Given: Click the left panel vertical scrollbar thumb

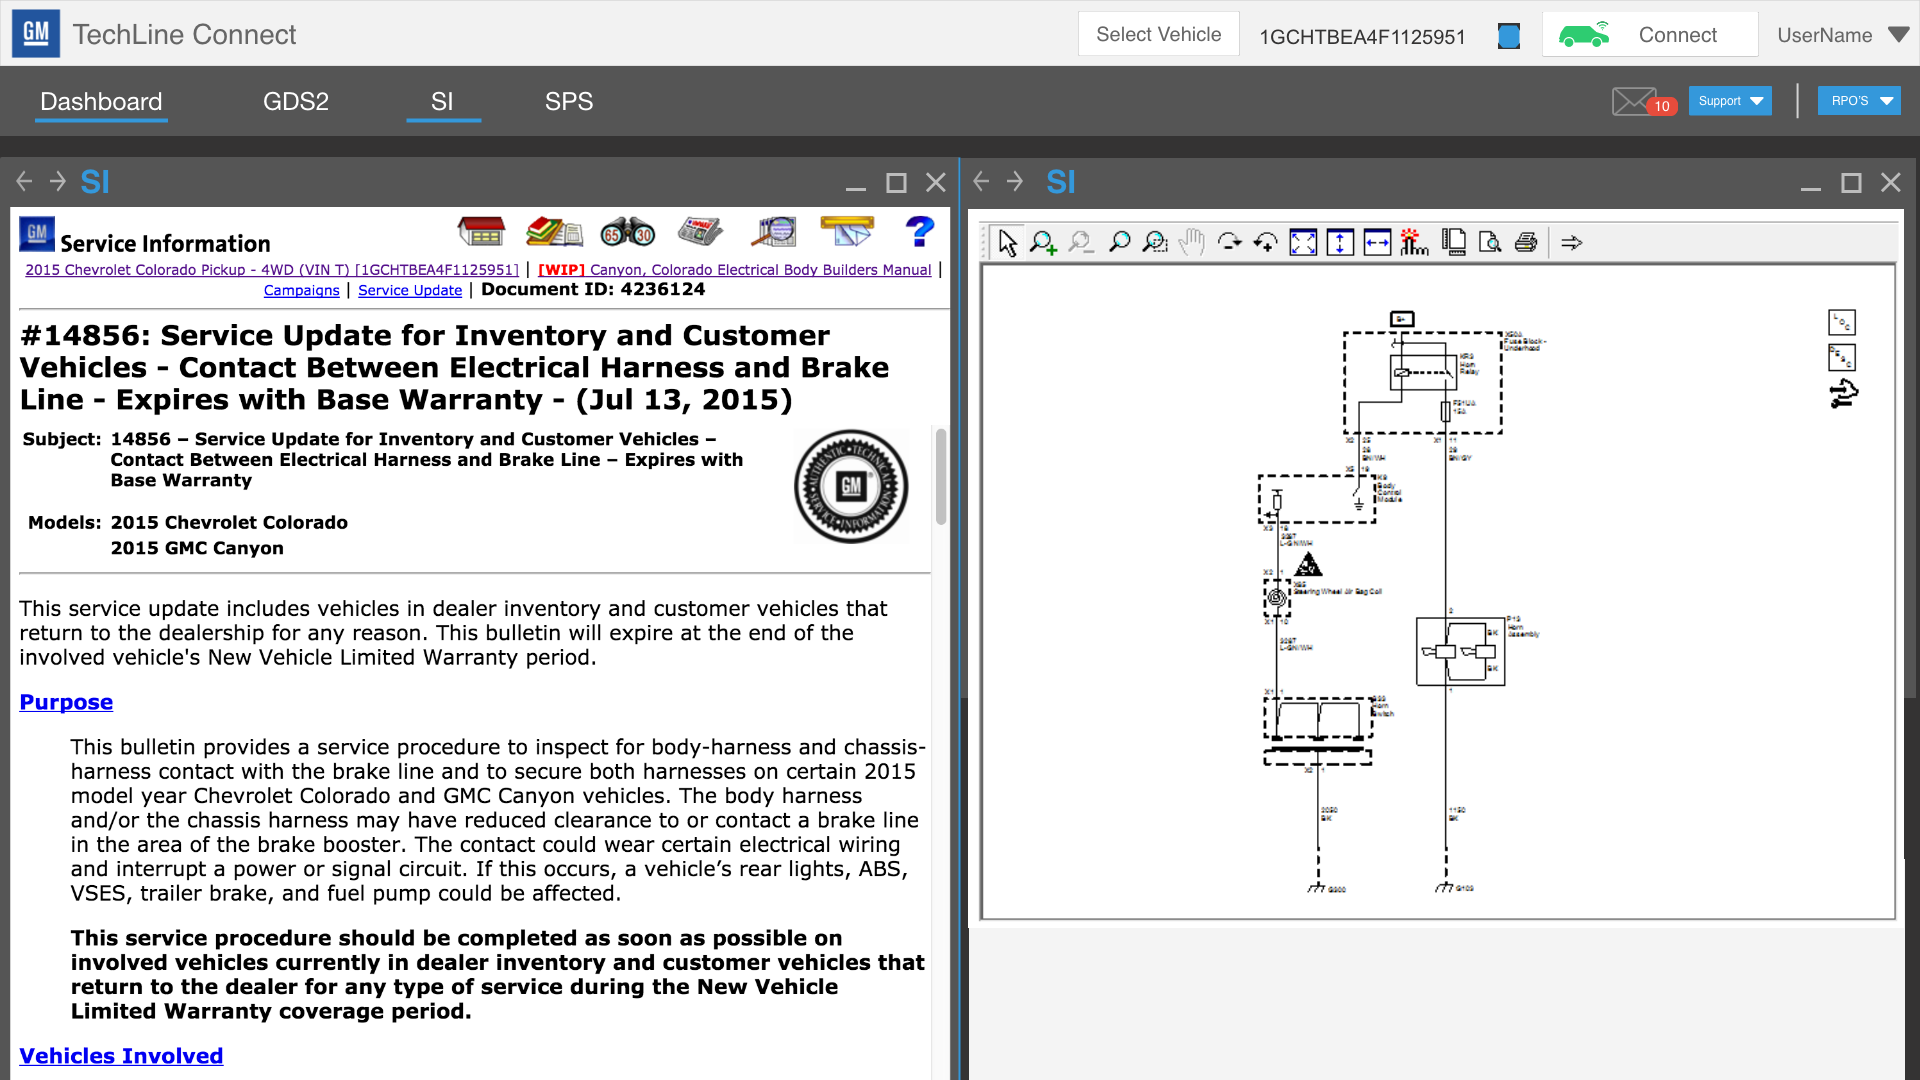Looking at the screenshot, I should click(x=940, y=476).
